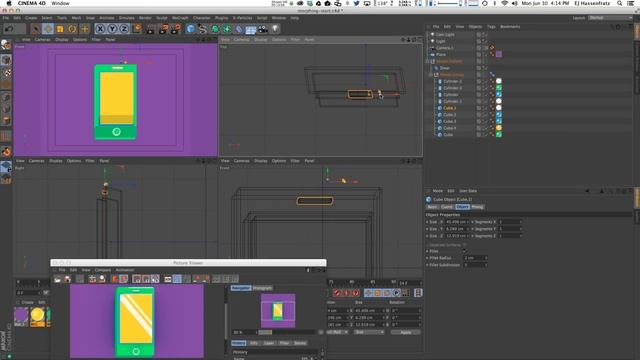Screen dimensions: 640x360
Task: Open the Objects menu in Object Manager
Action: [475, 27]
